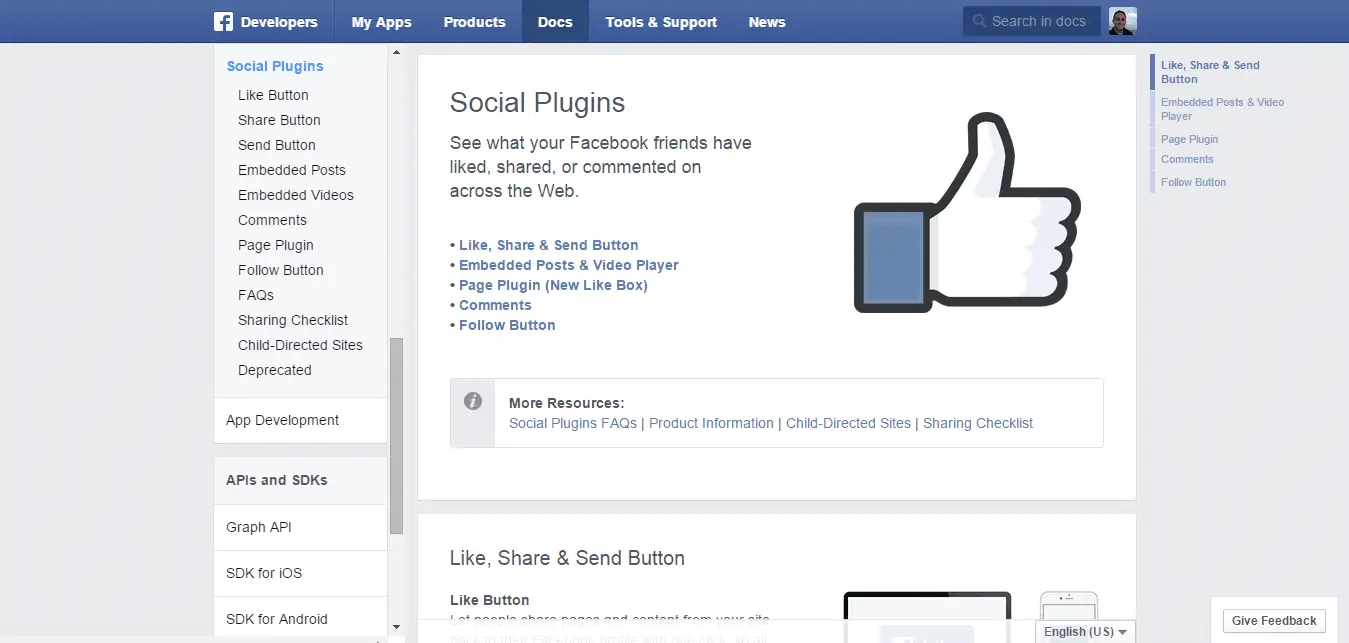The height and width of the screenshot is (643, 1349).
Task: Click the Follow Button bullet link
Action: [507, 325]
